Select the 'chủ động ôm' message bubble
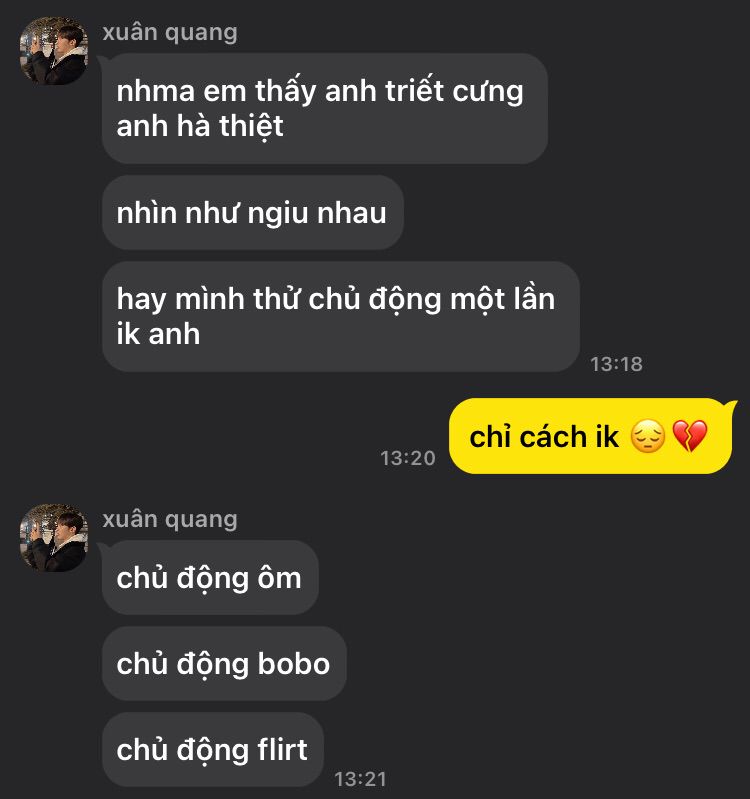 210,577
